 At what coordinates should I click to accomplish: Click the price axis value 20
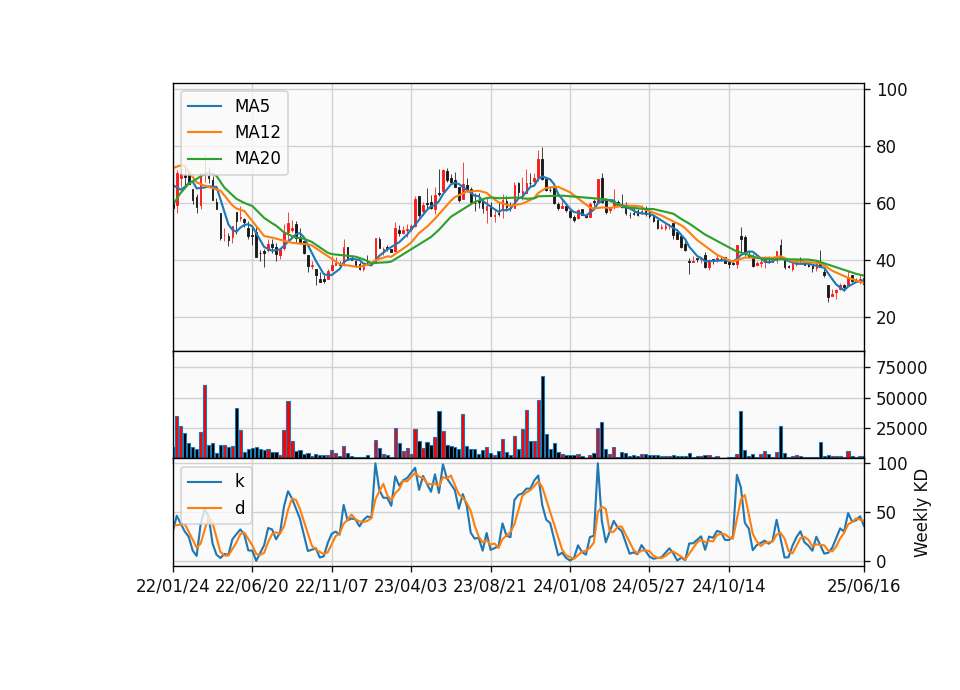887,318
